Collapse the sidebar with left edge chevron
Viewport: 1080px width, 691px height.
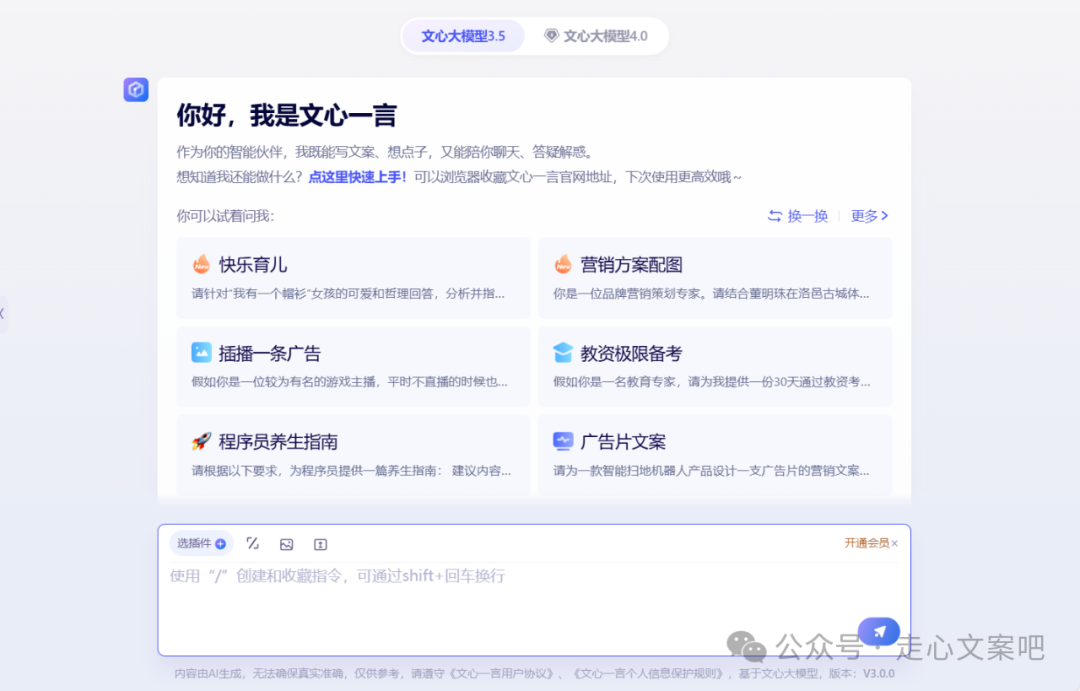(4, 314)
